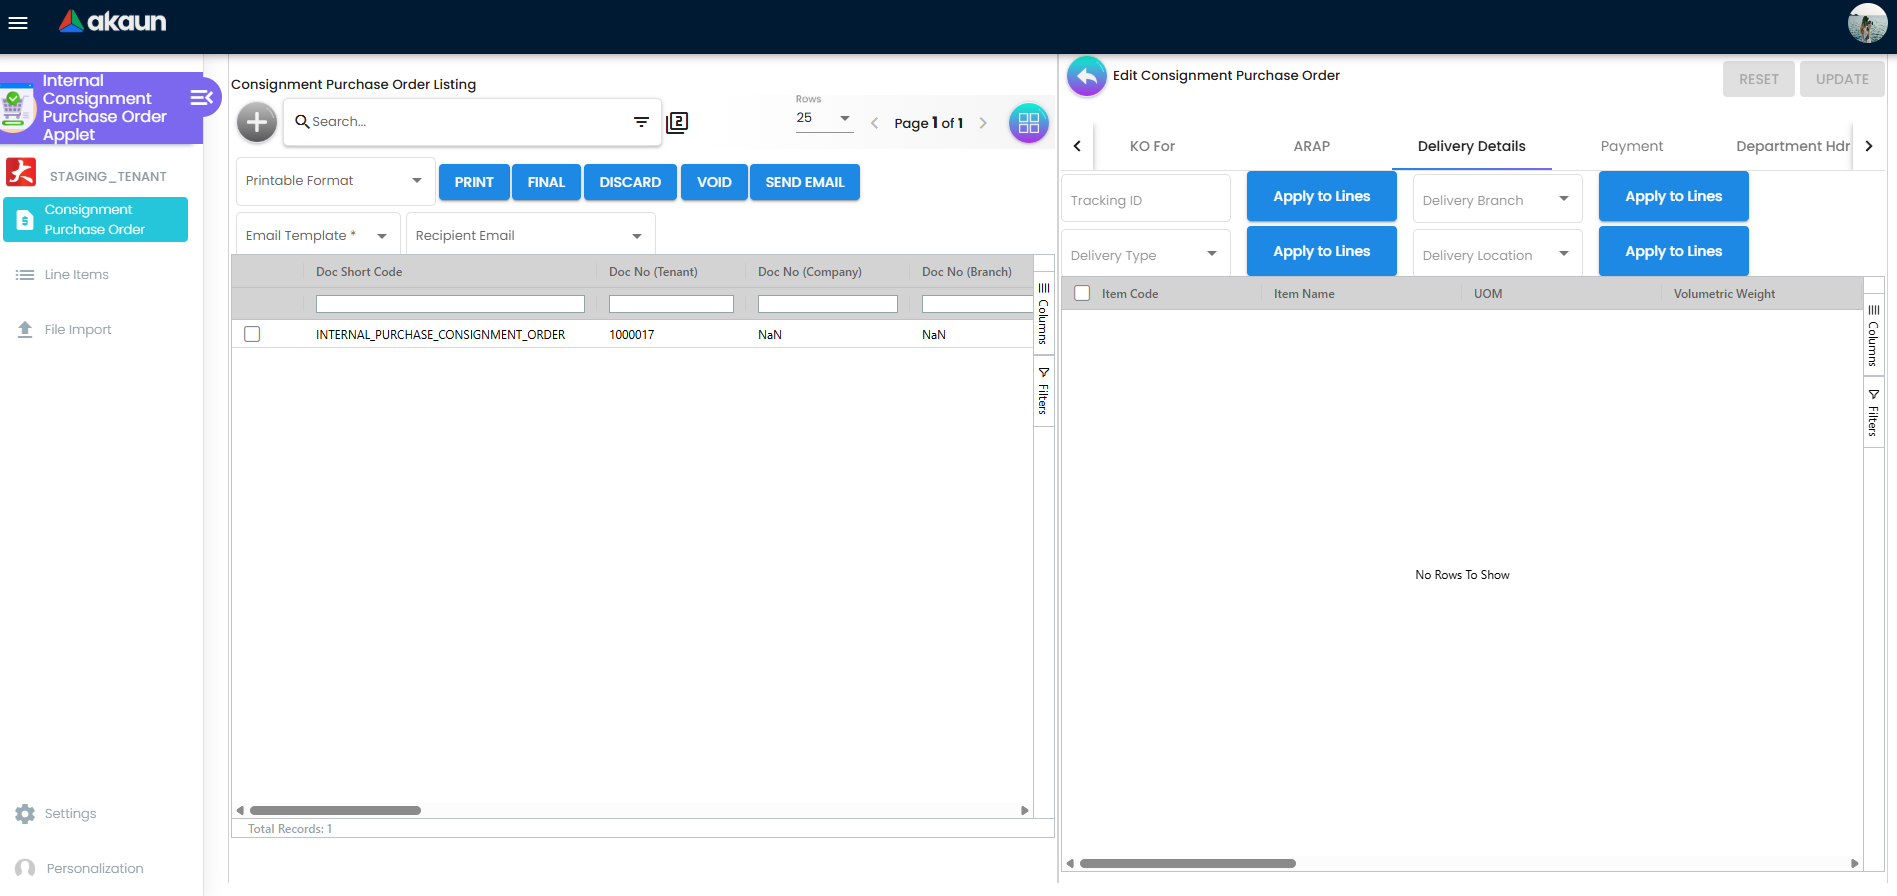Screen dimensions: 1897x896
Task: Focus the Tracking ID field
Action: [1145, 200]
